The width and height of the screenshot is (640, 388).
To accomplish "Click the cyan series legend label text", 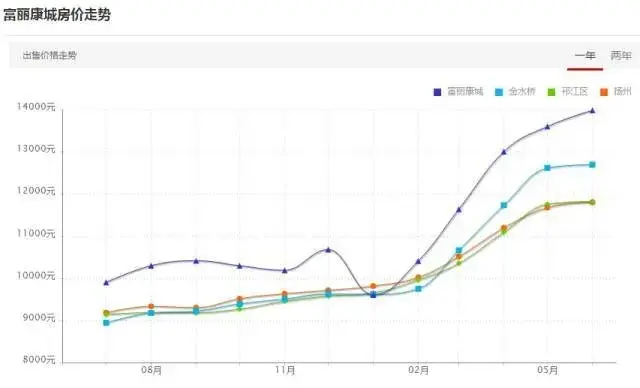I will click(522, 91).
